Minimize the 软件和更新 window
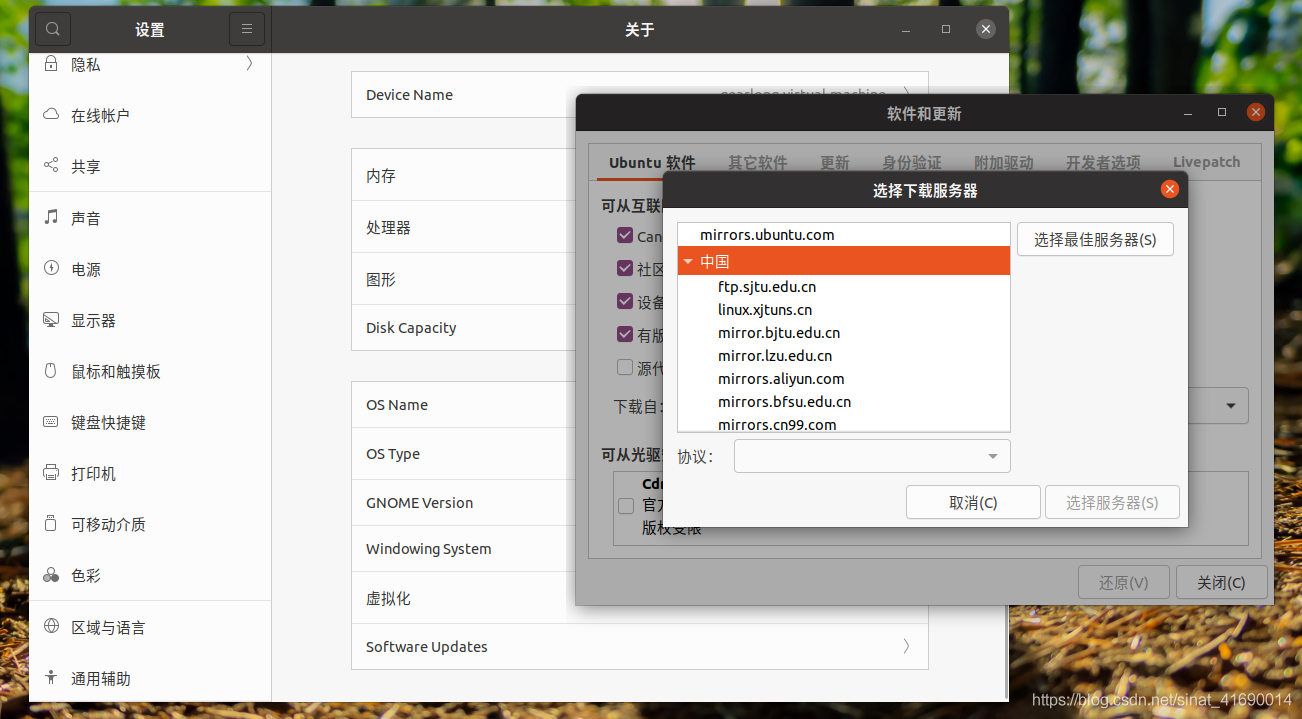This screenshot has height=719, width=1302. [1187, 113]
